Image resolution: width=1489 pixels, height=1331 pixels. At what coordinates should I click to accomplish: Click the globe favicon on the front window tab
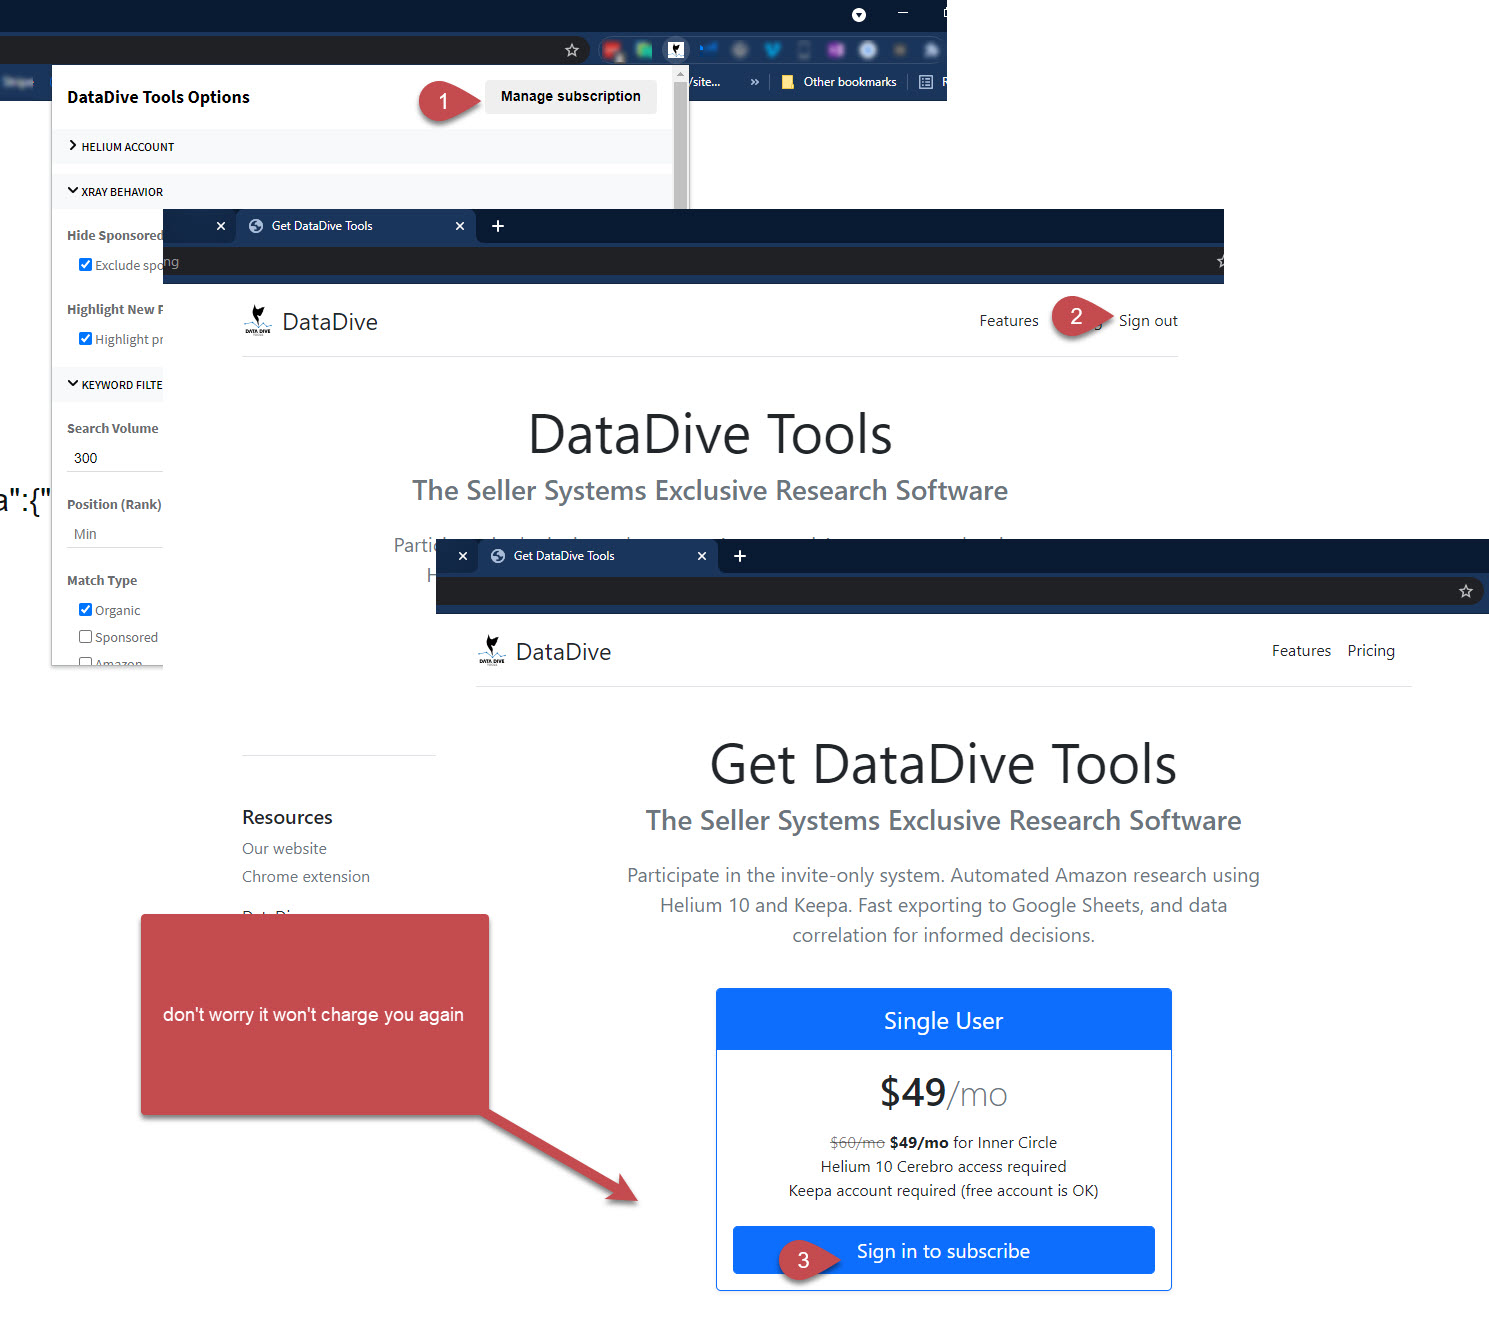pyautogui.click(x=498, y=556)
